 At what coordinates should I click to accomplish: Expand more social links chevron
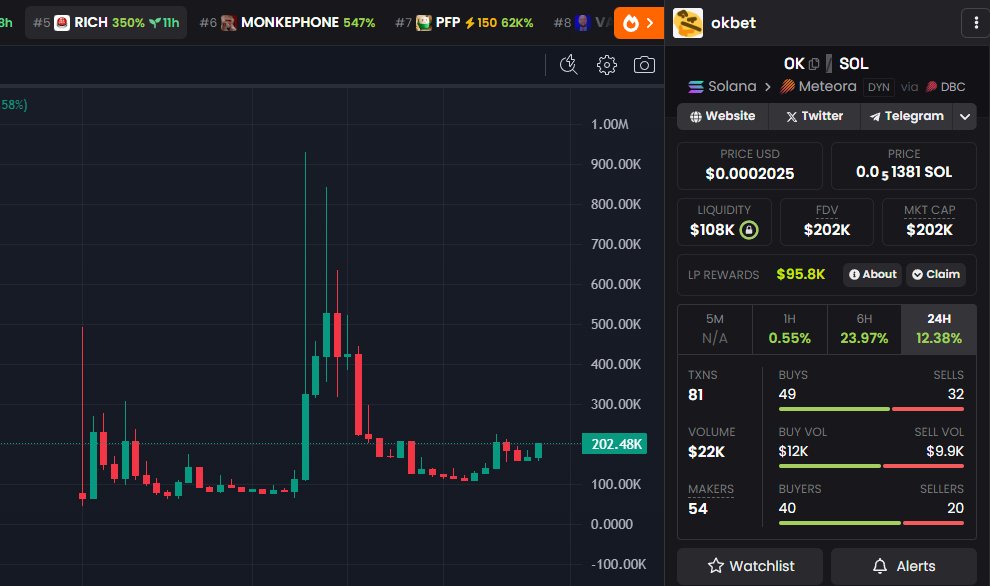pyautogui.click(x=965, y=116)
